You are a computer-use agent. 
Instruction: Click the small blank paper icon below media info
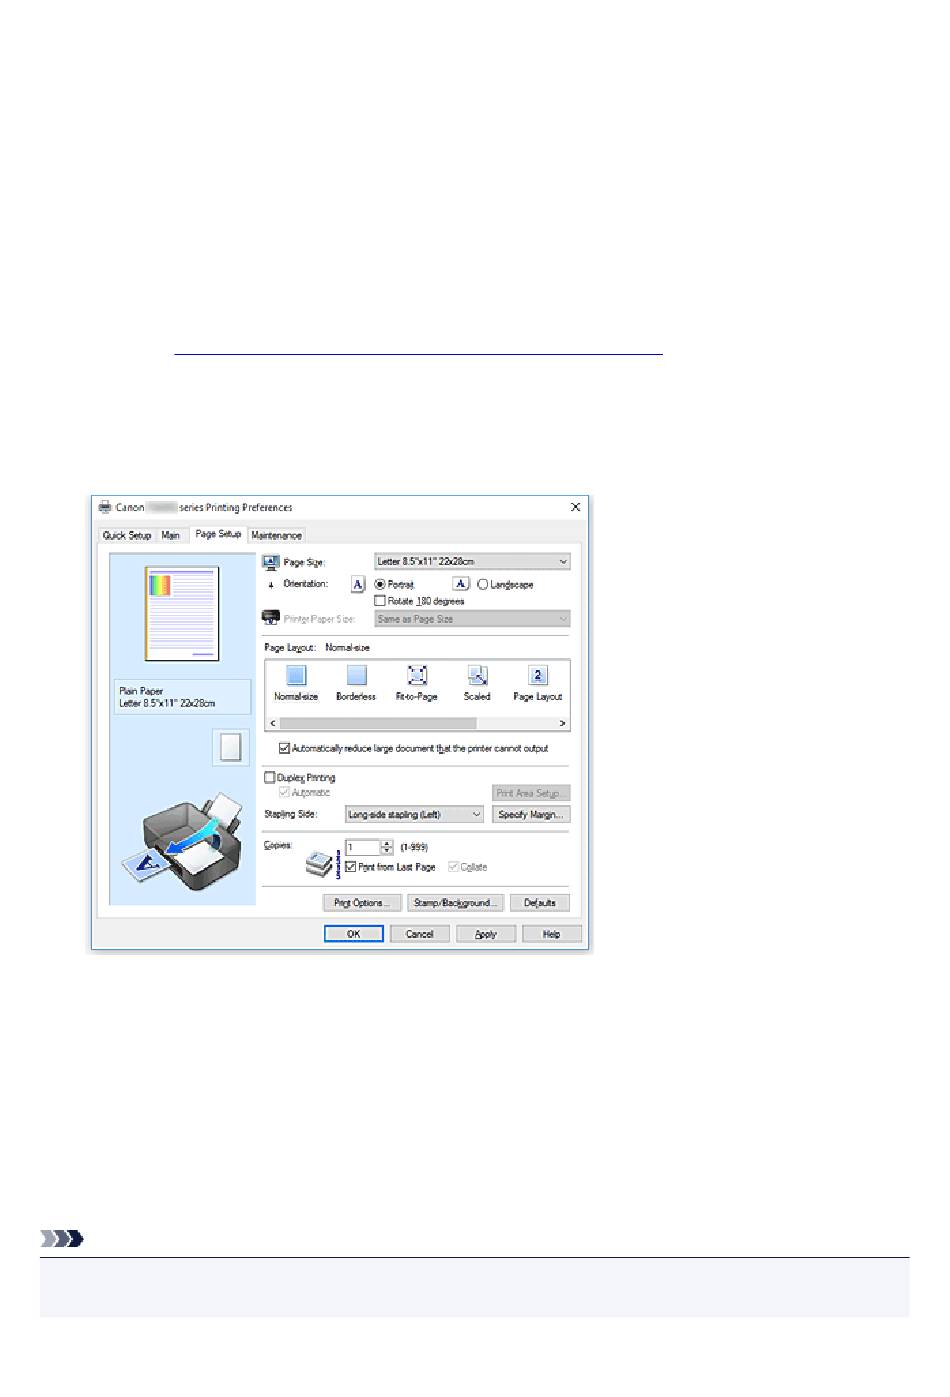(231, 747)
